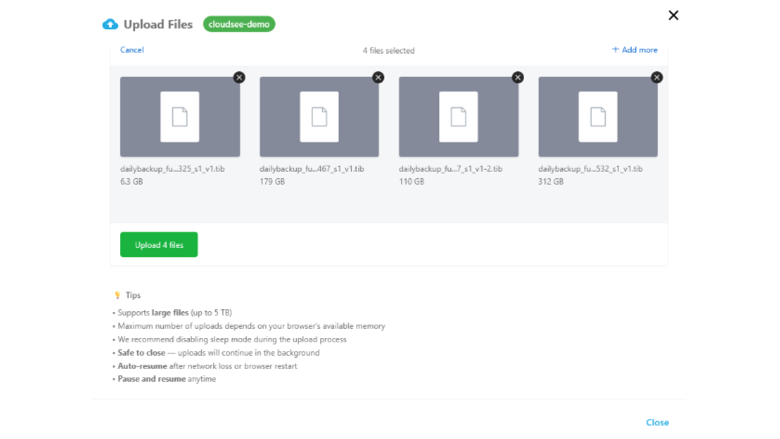The width and height of the screenshot is (780, 439).
Task: Click the 325_s1_v1.tib file name
Action: (172, 170)
